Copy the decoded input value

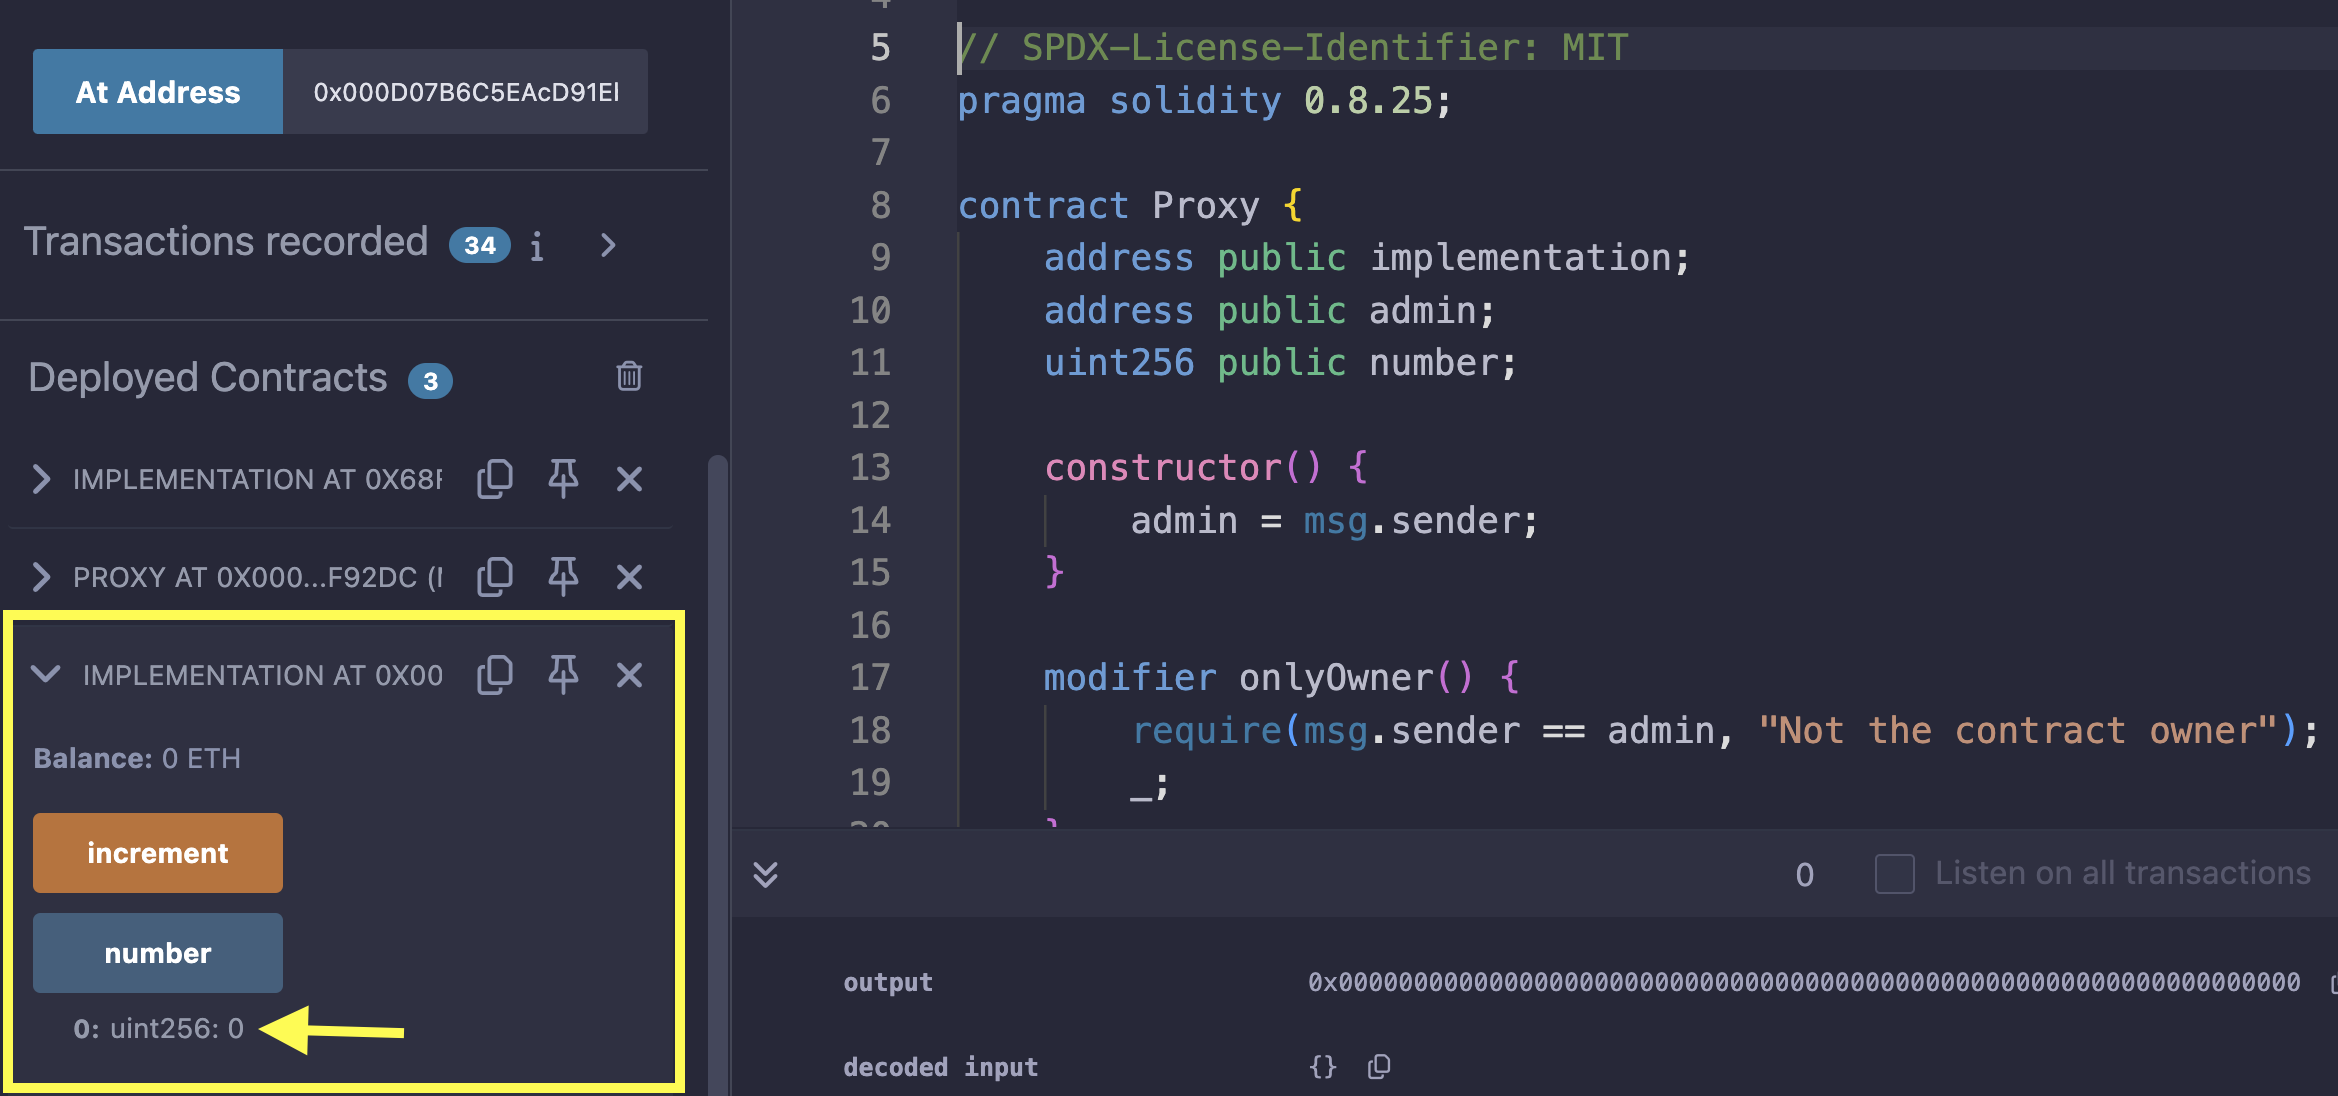point(1379,1067)
